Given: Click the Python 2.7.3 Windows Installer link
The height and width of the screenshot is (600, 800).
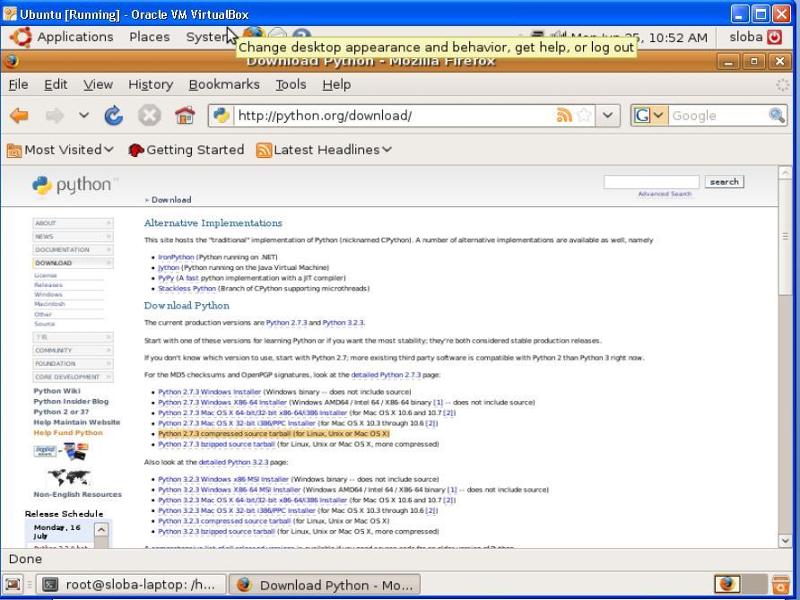Looking at the screenshot, I should [x=209, y=392].
